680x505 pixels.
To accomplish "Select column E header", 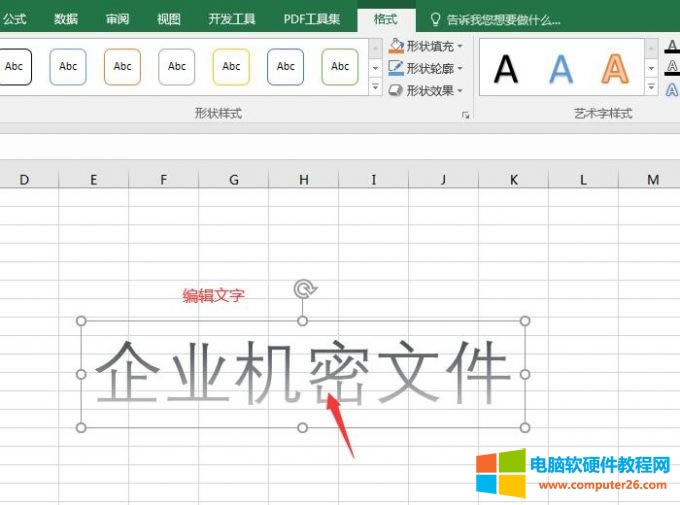I will tap(94, 179).
